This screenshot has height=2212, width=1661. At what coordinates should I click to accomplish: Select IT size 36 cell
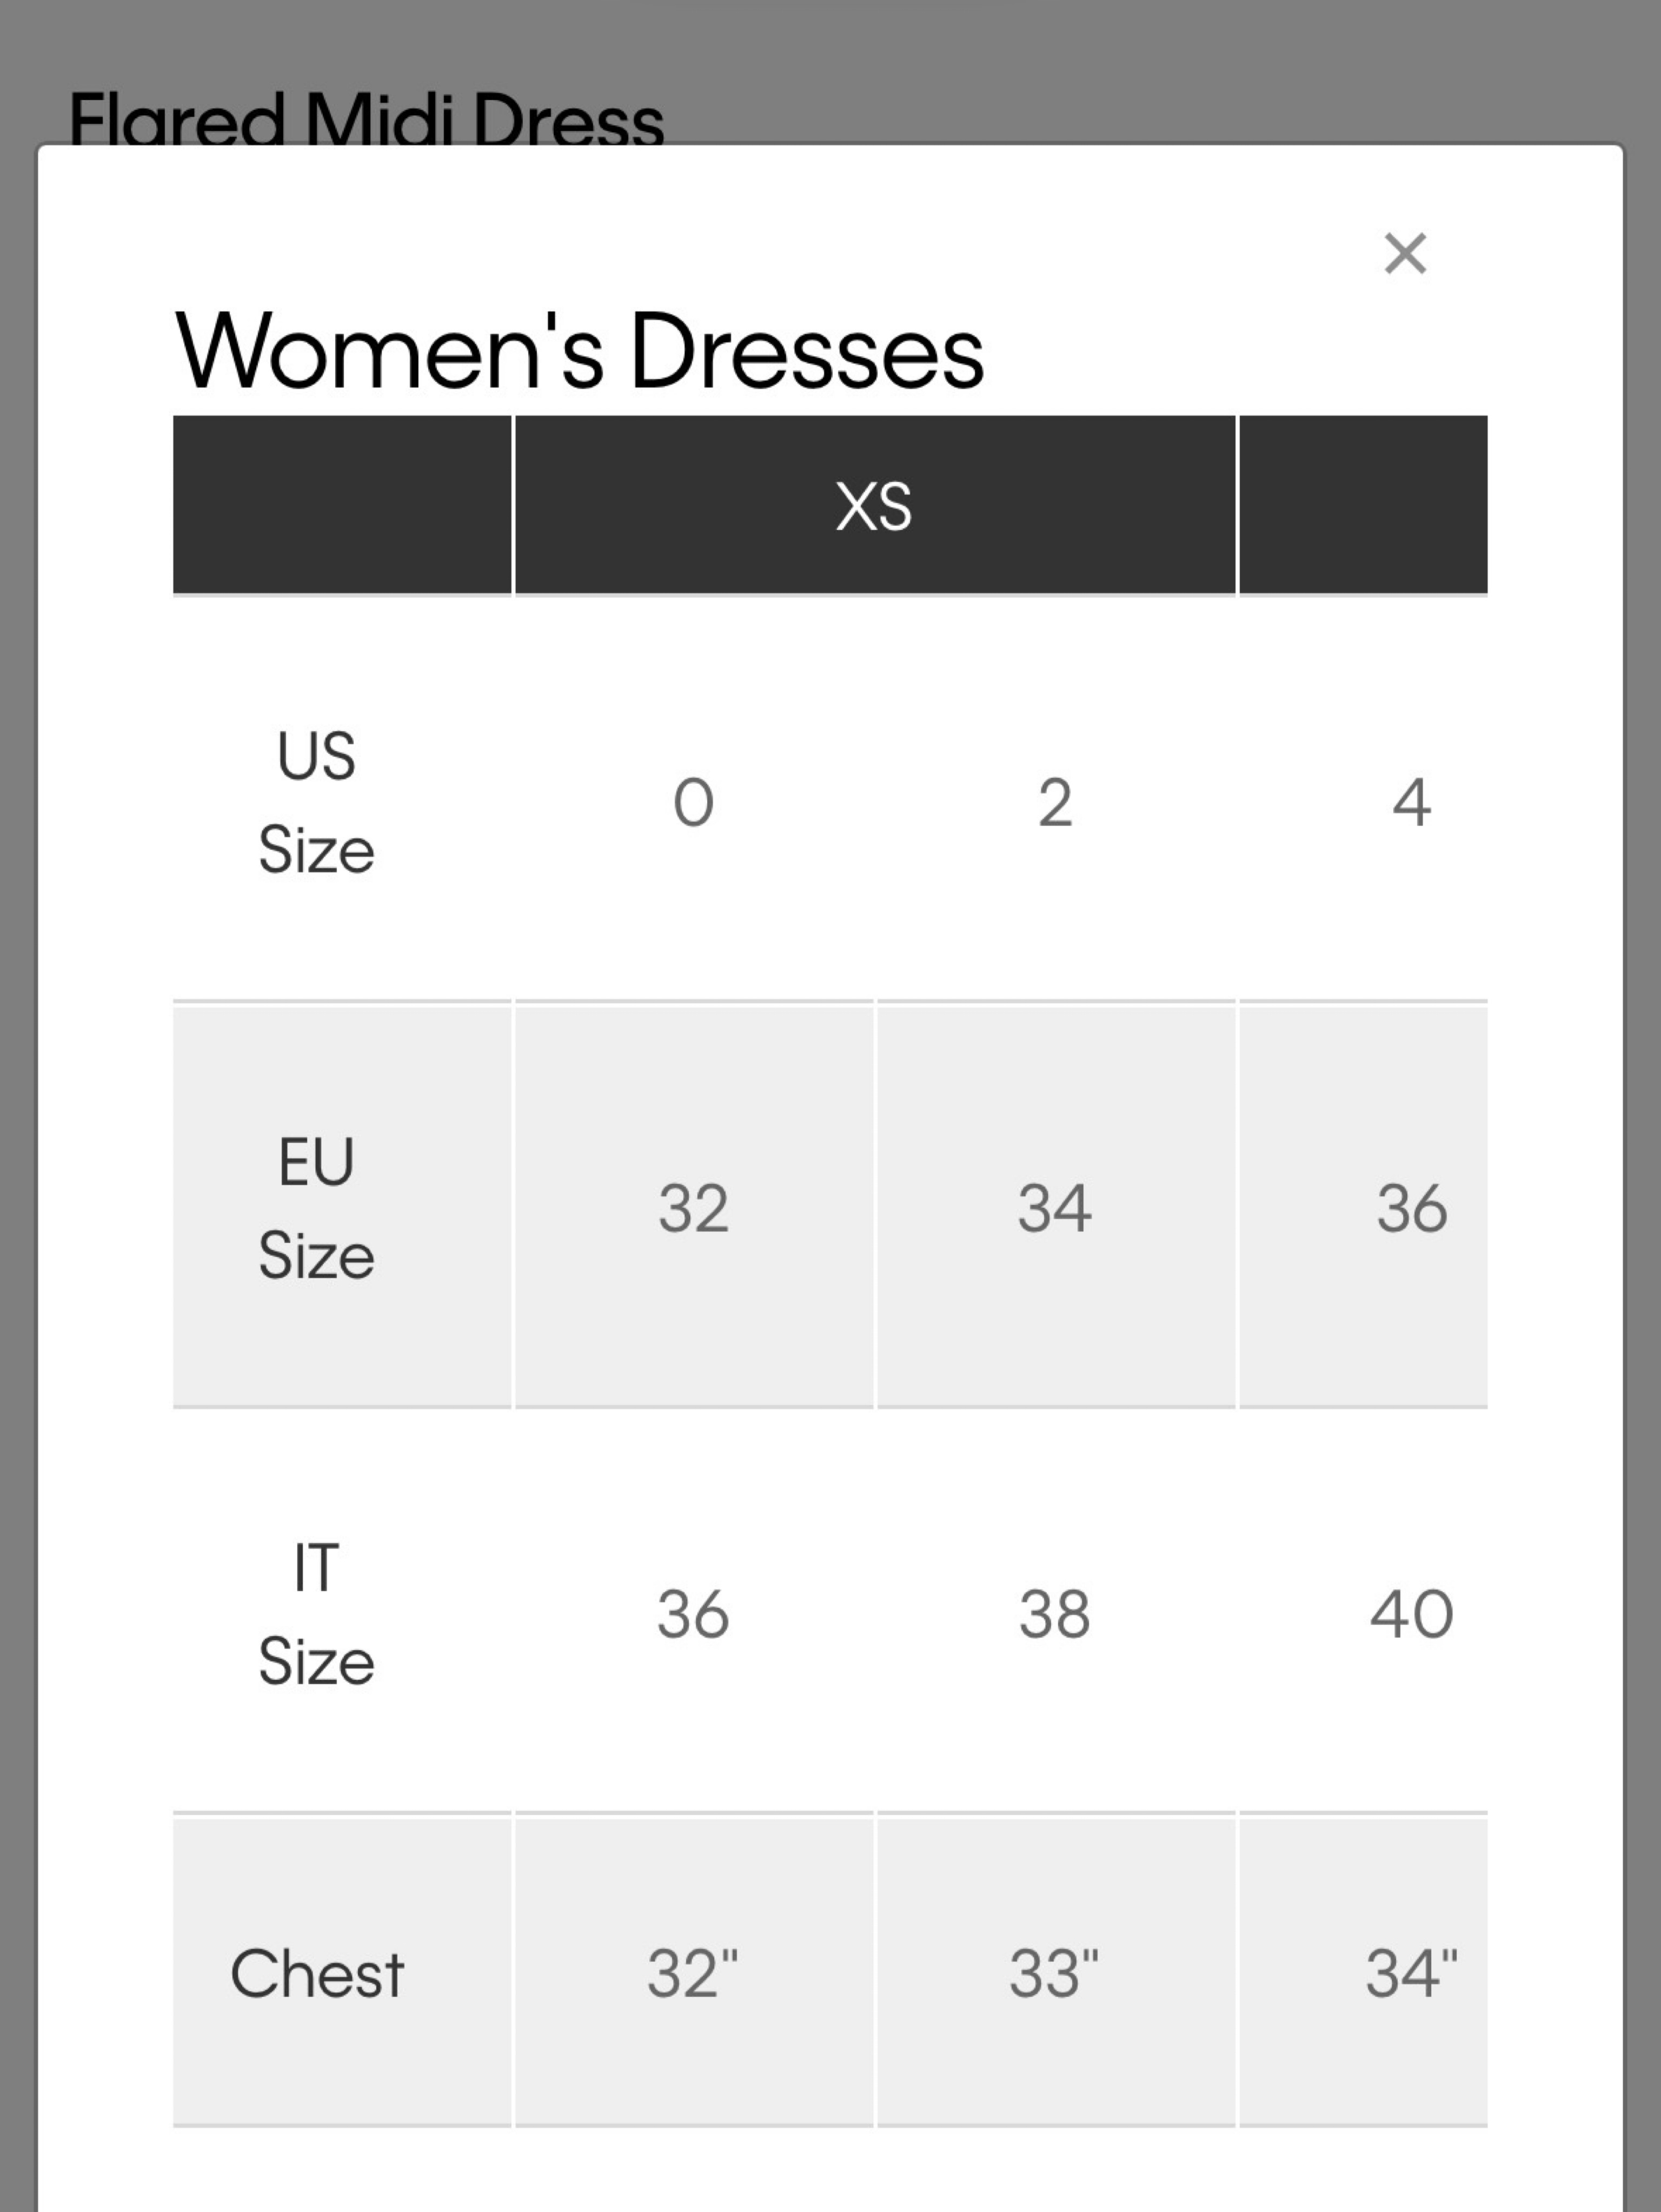point(694,1613)
